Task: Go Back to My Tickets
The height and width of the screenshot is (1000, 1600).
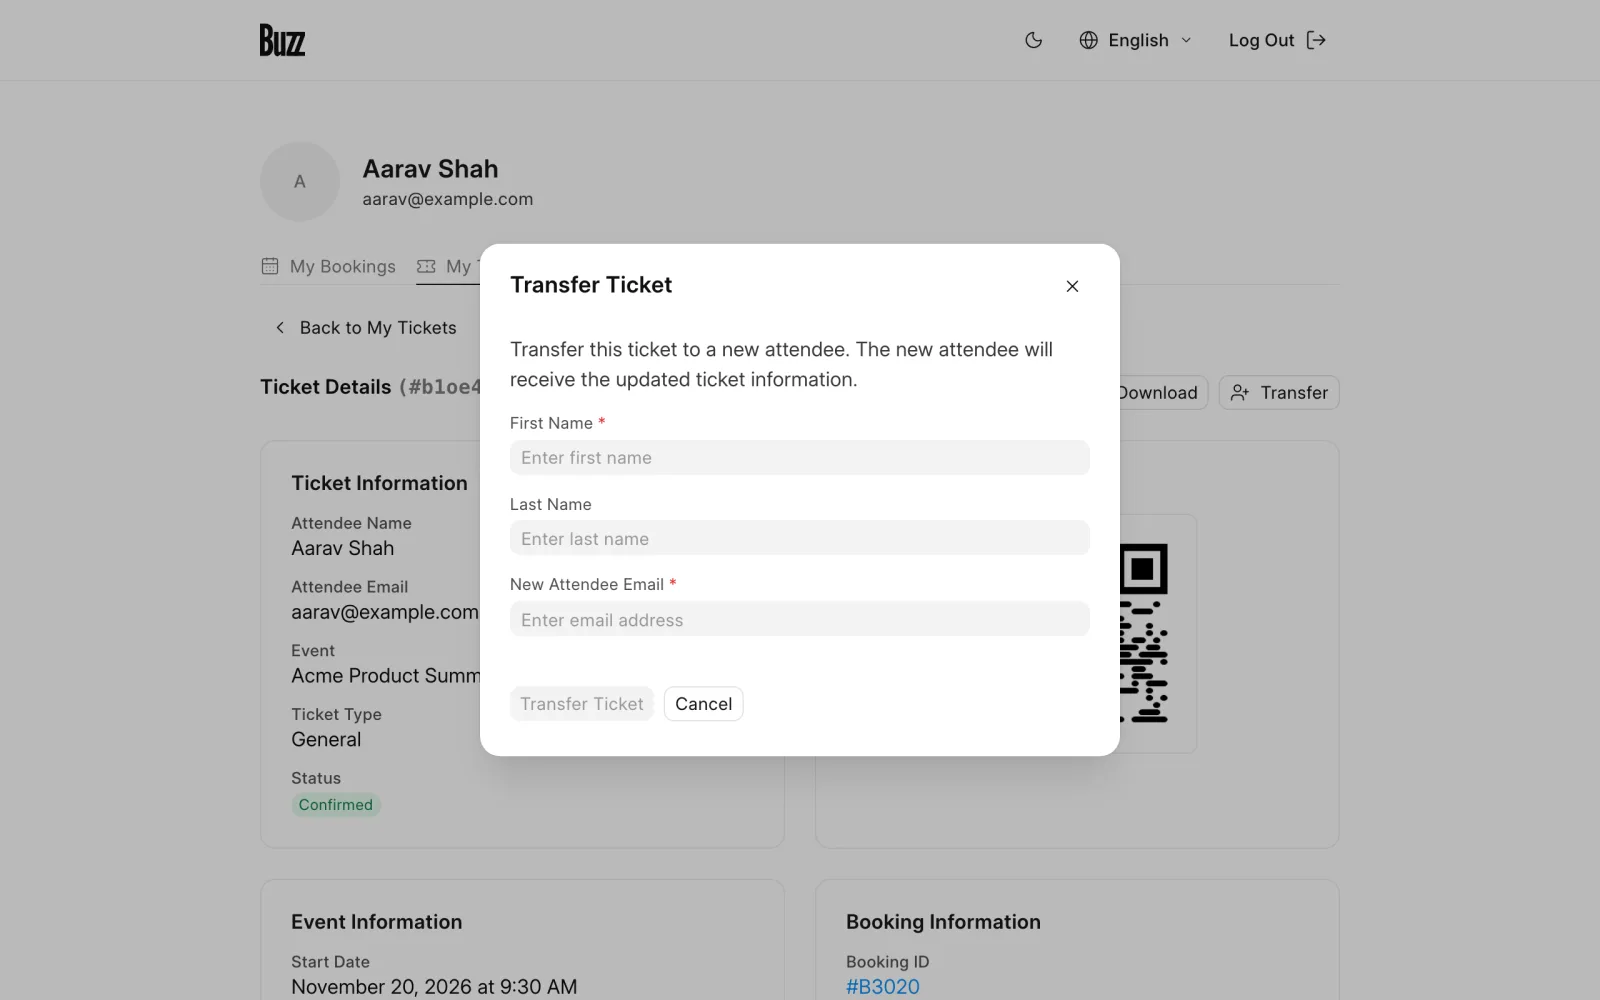Action: [x=365, y=328]
